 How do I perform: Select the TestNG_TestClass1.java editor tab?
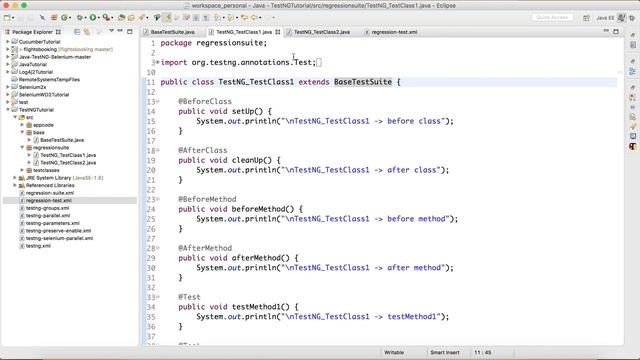click(244, 32)
